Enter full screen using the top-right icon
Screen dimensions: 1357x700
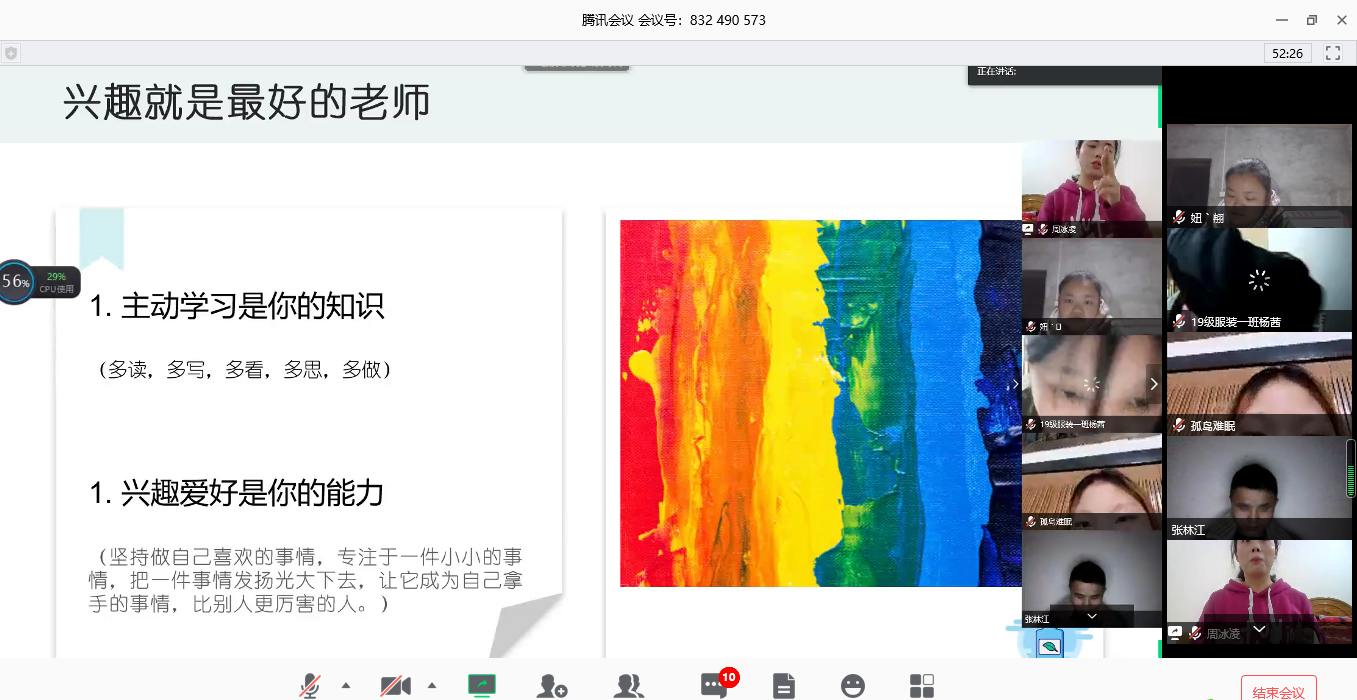coord(1333,53)
